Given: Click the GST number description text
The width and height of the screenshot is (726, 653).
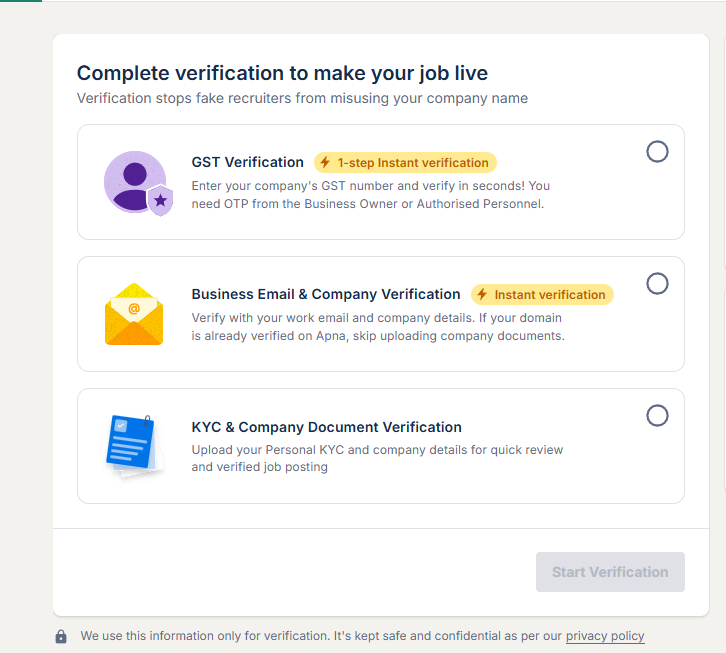Looking at the screenshot, I should click(371, 195).
